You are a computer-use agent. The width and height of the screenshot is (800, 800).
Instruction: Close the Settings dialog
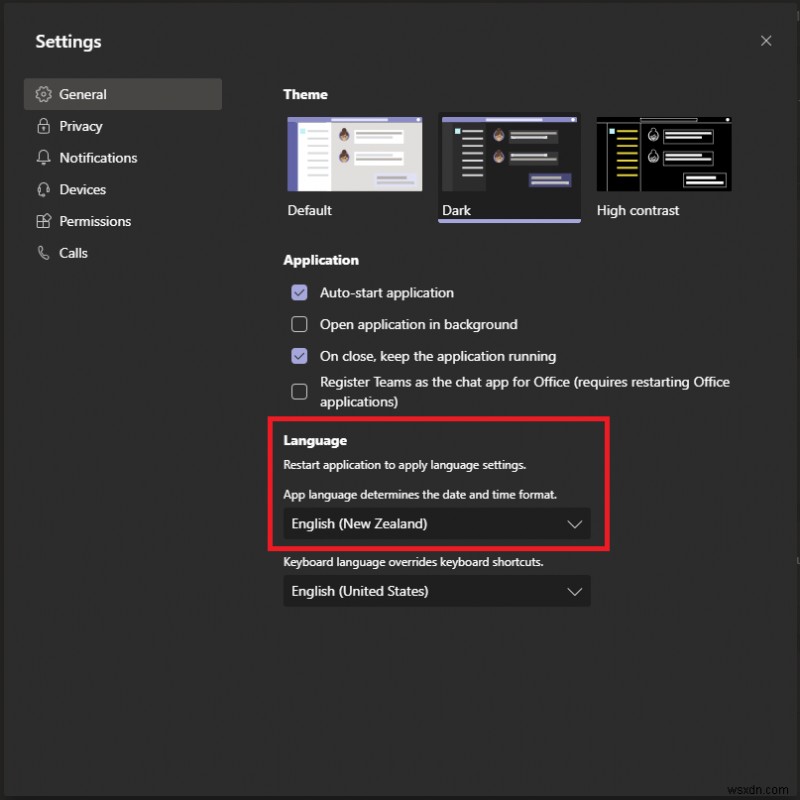click(766, 41)
